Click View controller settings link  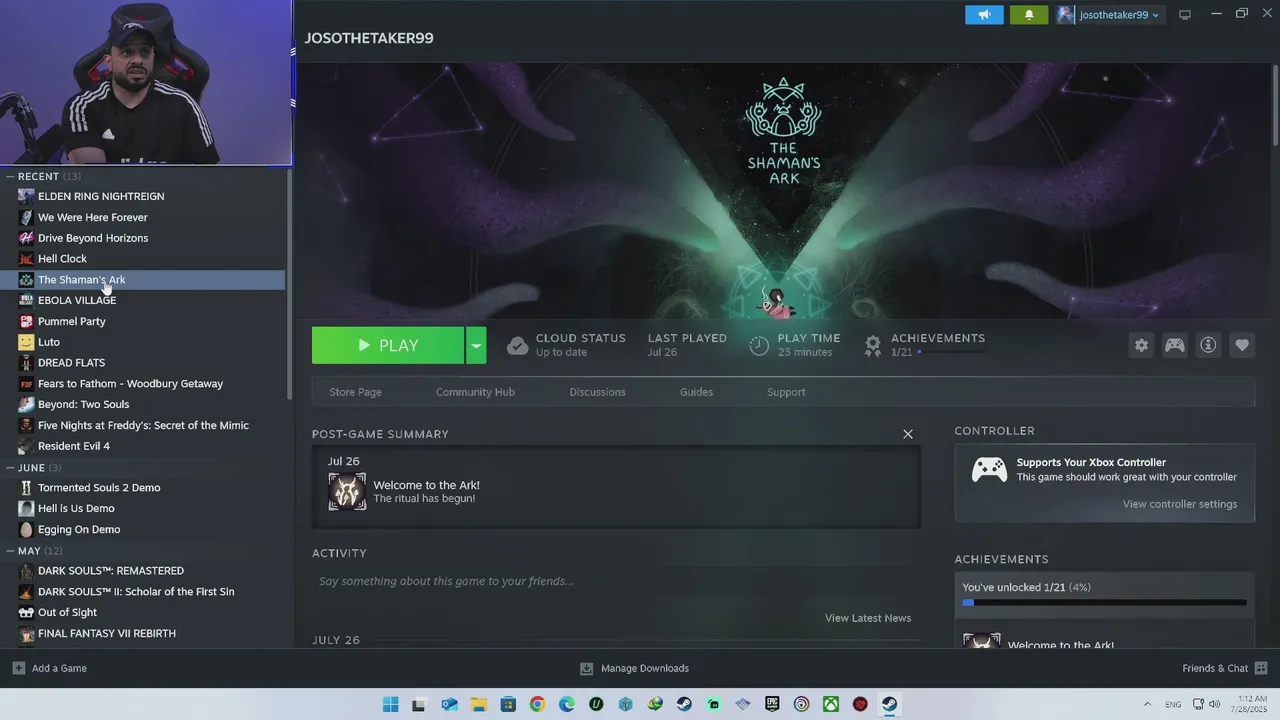[x=1180, y=504]
